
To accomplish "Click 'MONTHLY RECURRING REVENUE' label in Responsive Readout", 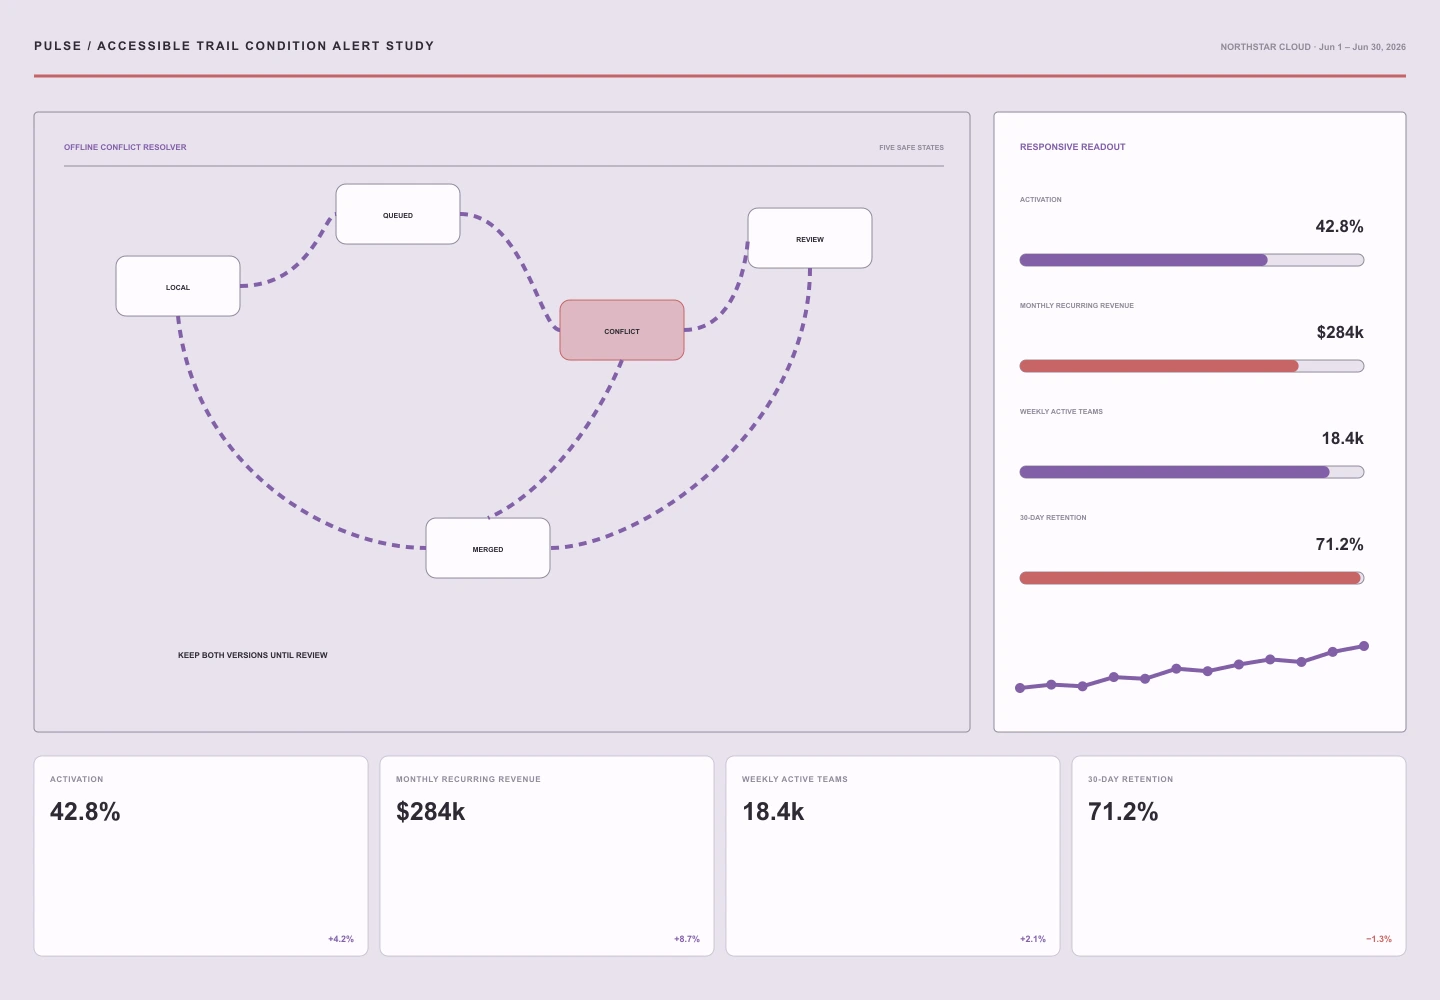I will click(x=1077, y=306).
